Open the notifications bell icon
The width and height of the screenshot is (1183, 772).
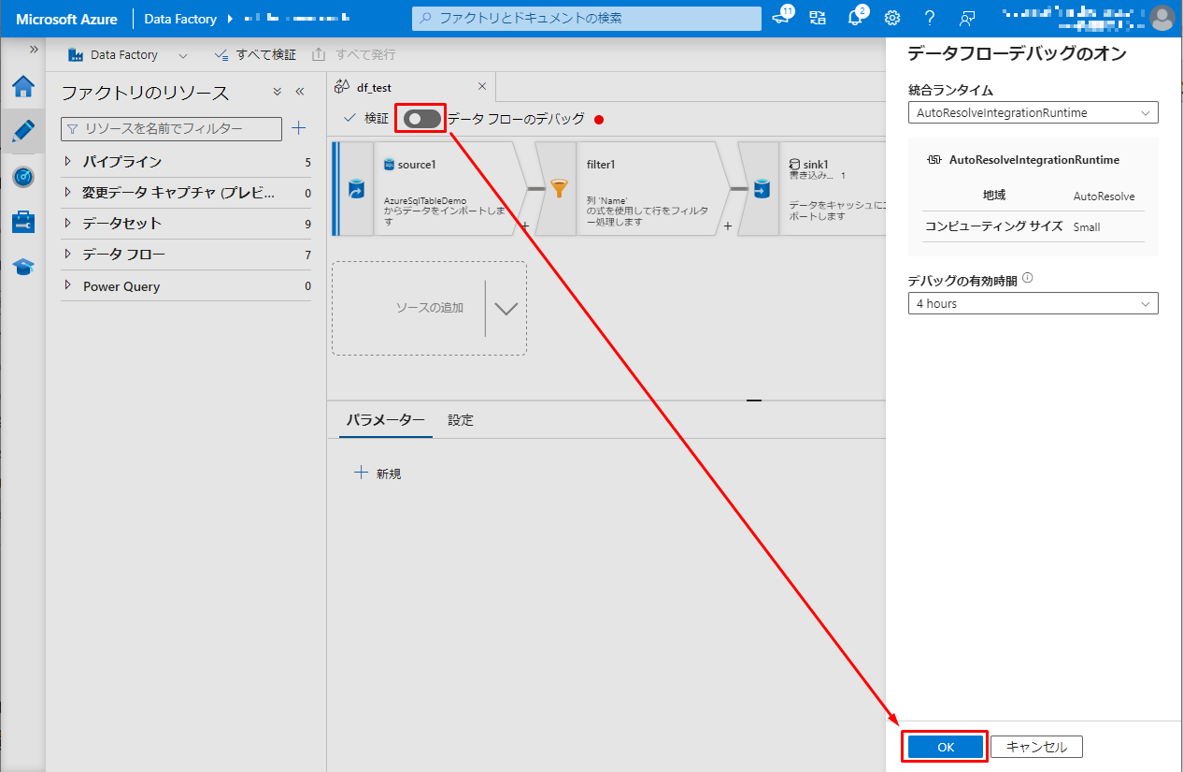click(x=855, y=18)
